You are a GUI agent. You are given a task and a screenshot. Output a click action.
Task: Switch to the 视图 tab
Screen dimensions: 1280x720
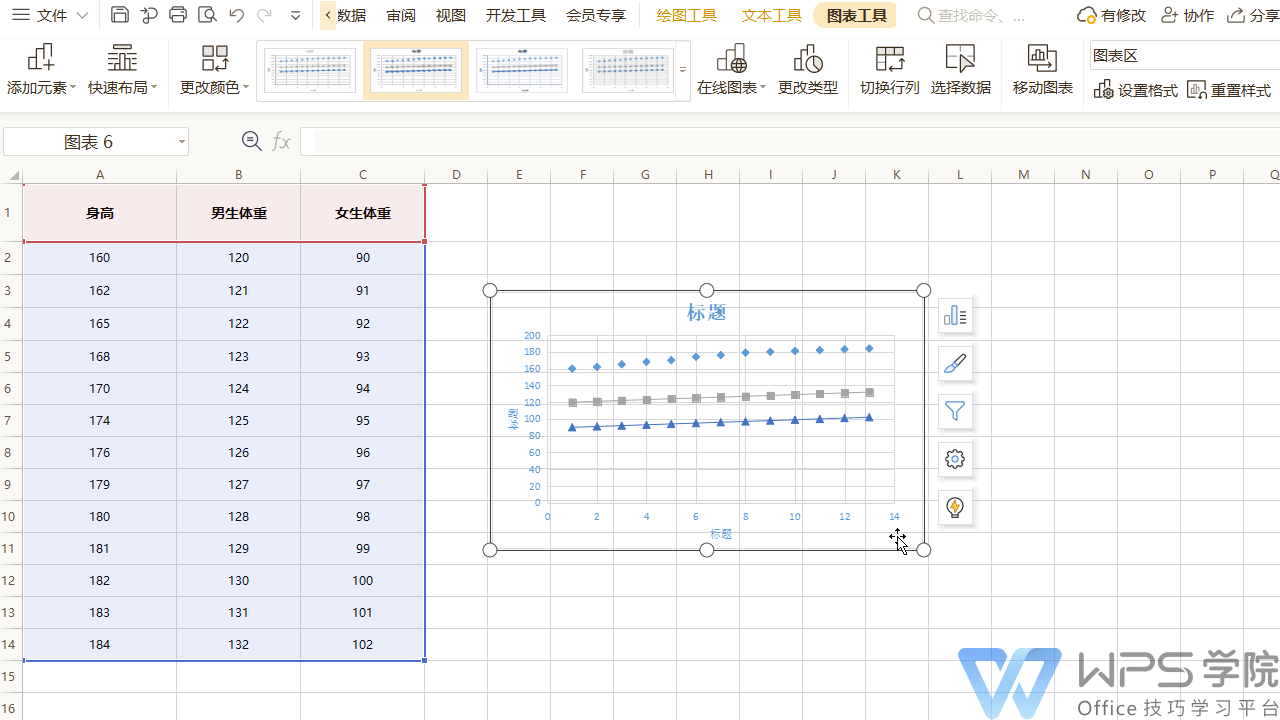tap(451, 15)
